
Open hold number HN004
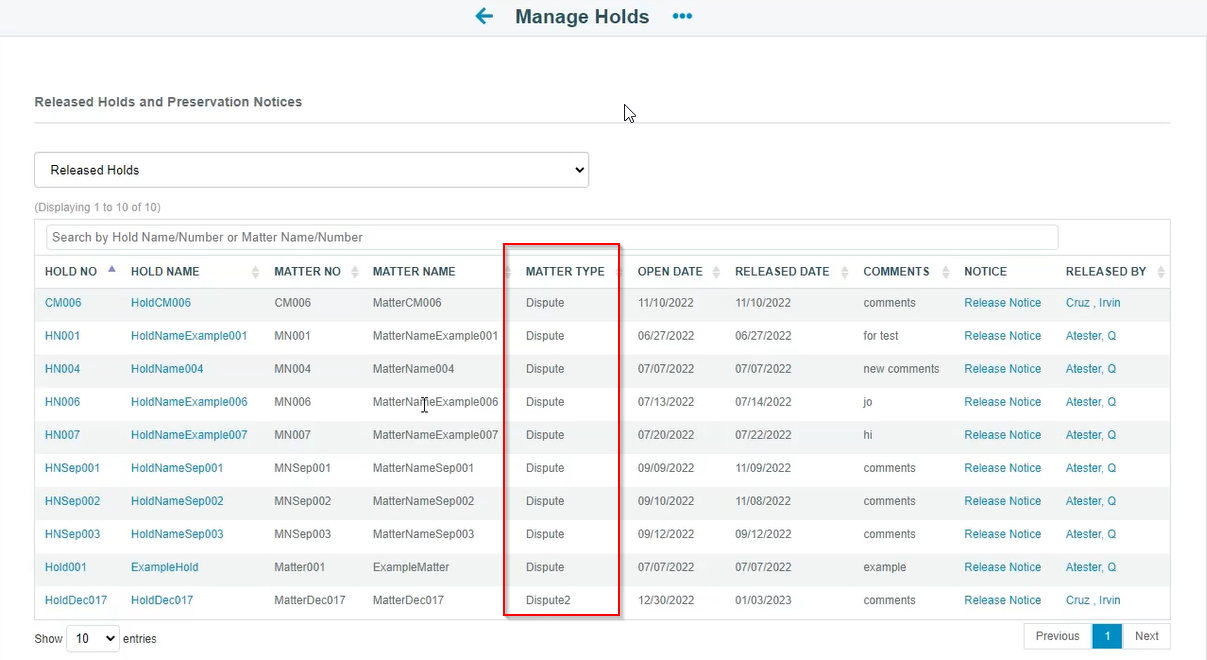click(x=62, y=369)
